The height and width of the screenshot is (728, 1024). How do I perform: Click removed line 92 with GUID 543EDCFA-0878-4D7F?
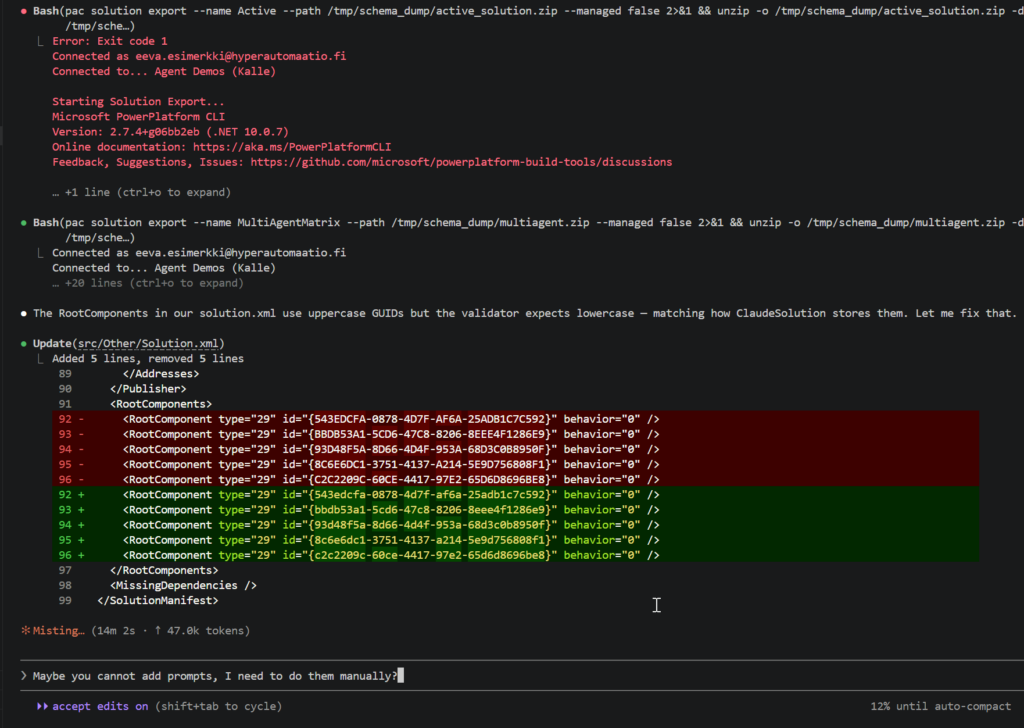515,419
